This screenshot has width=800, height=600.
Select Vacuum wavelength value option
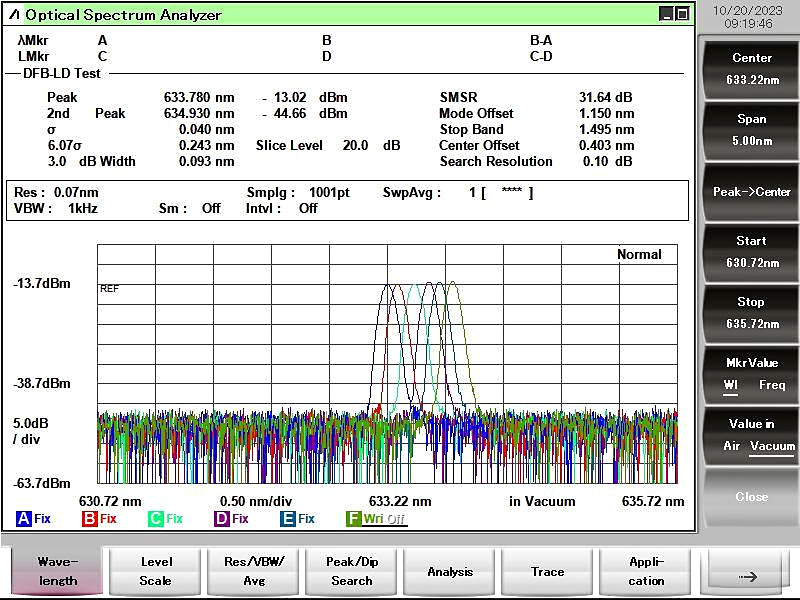[772, 446]
